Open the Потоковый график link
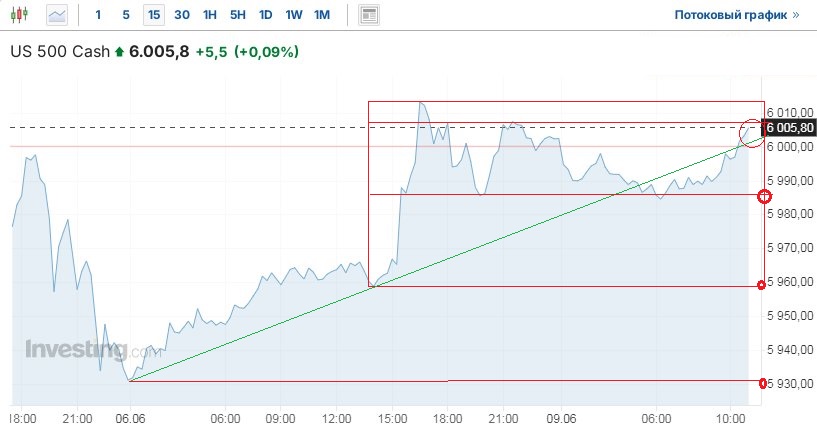 737,15
